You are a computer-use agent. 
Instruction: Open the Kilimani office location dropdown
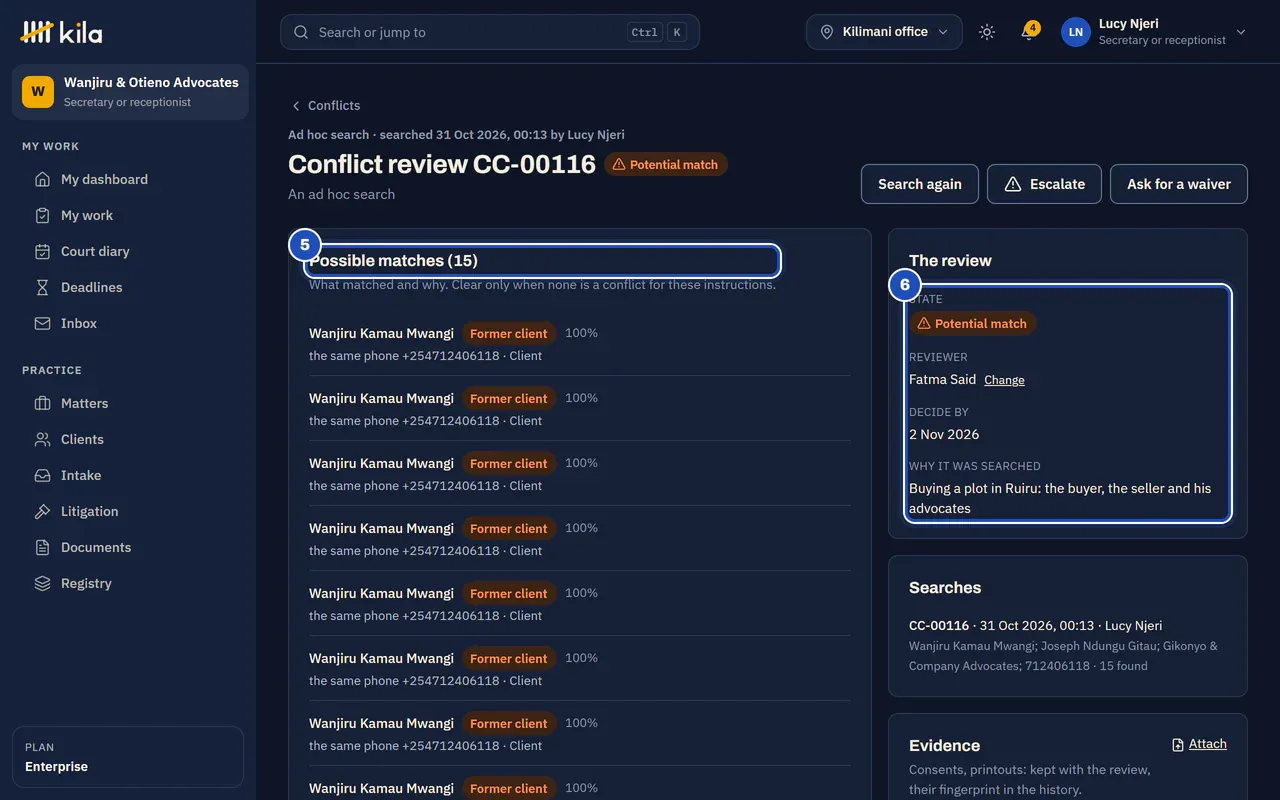coord(884,32)
